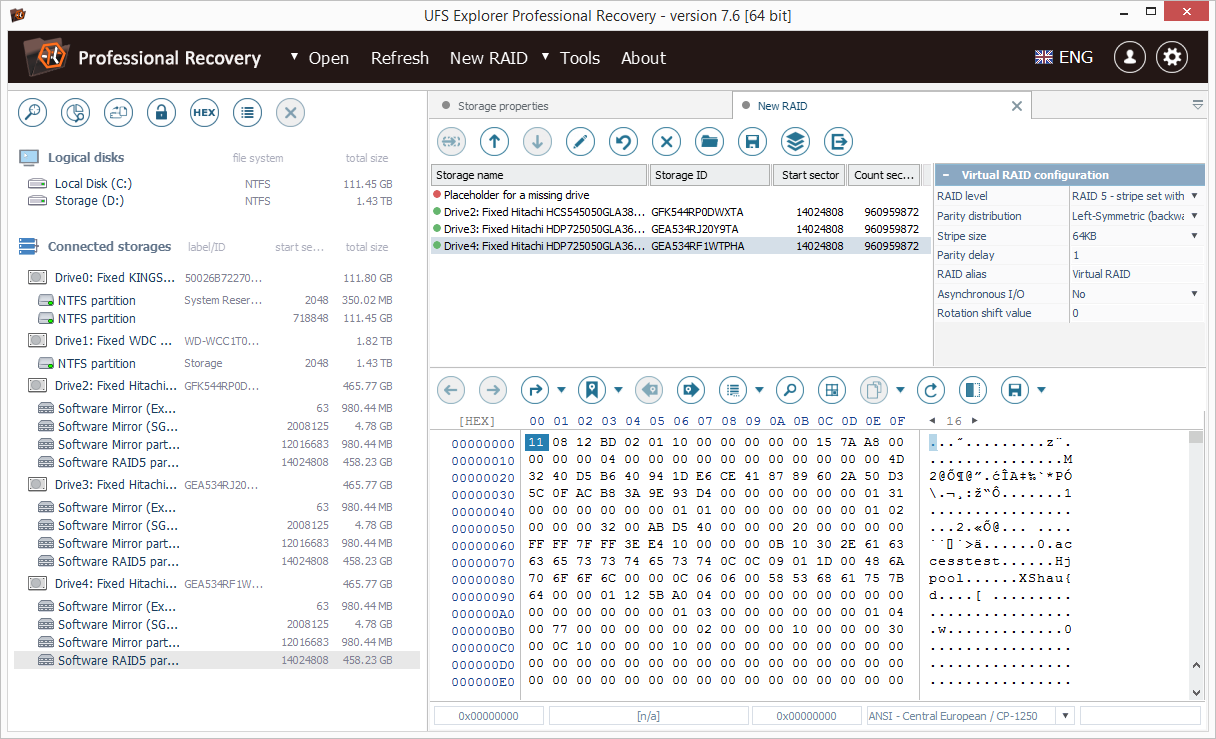Click the list view icon in left toolbar
The height and width of the screenshot is (739, 1216).
click(x=247, y=112)
